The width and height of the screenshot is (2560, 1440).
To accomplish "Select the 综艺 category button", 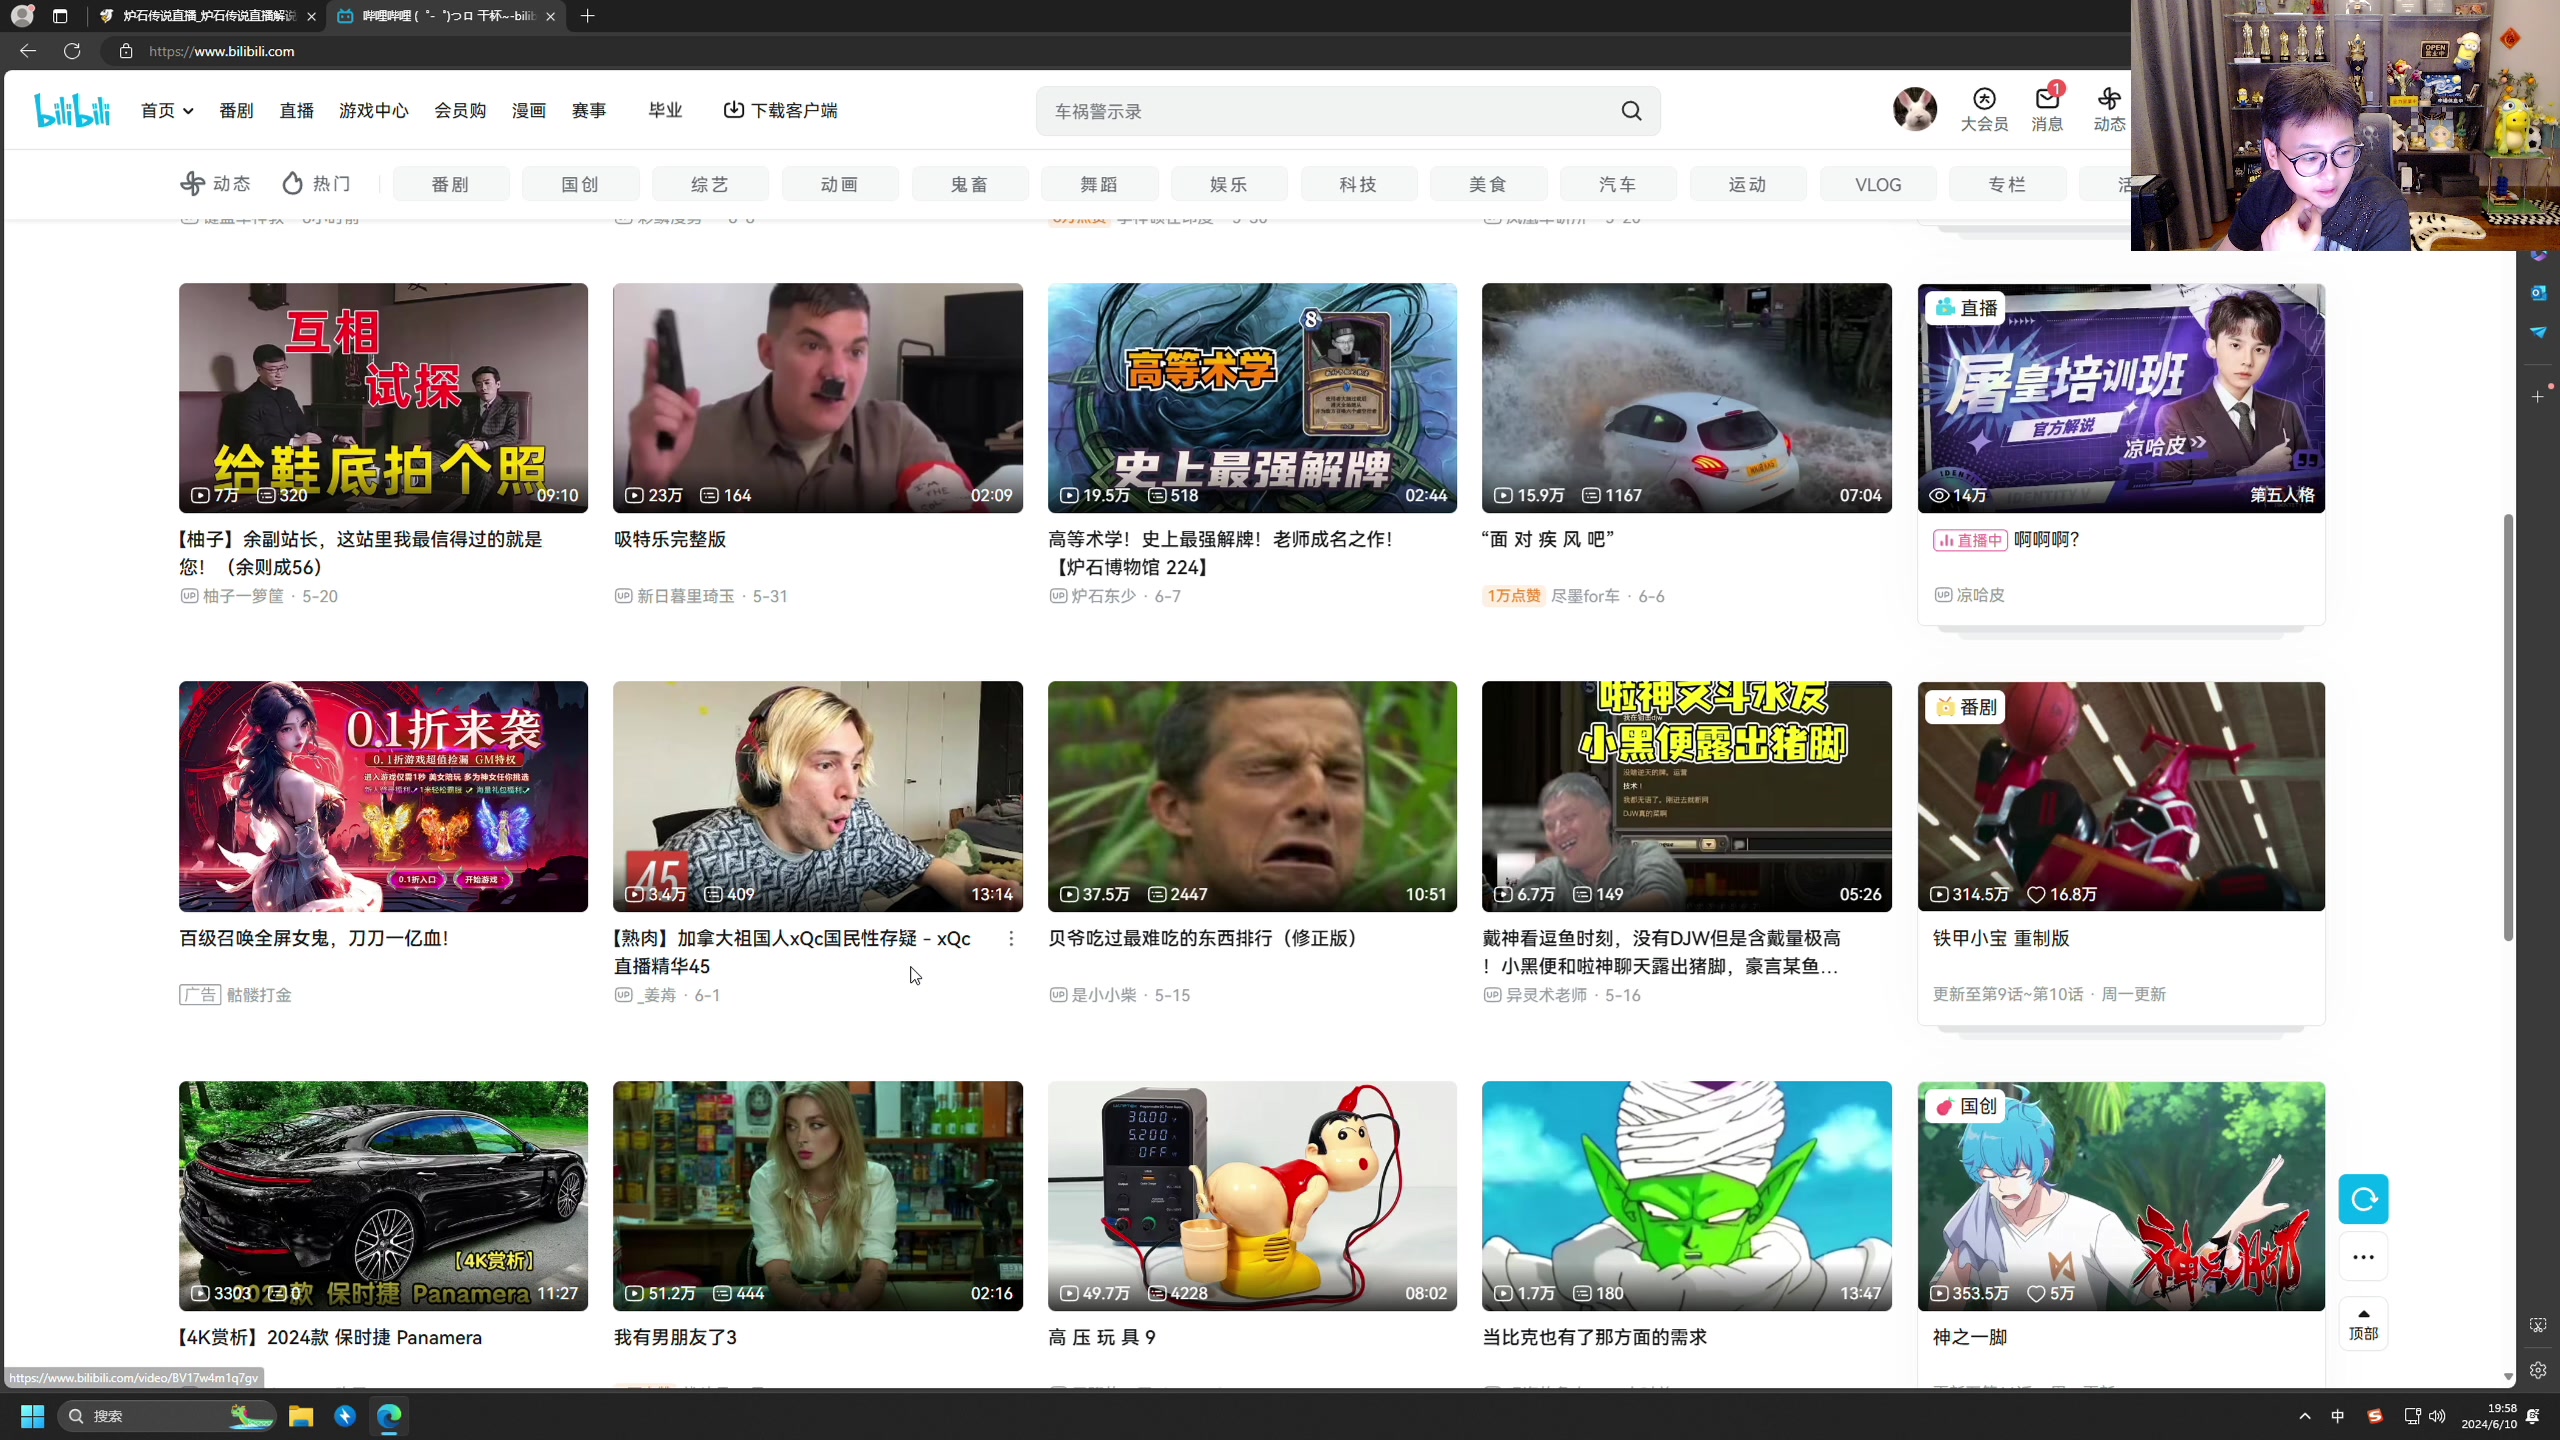I will coord(710,184).
